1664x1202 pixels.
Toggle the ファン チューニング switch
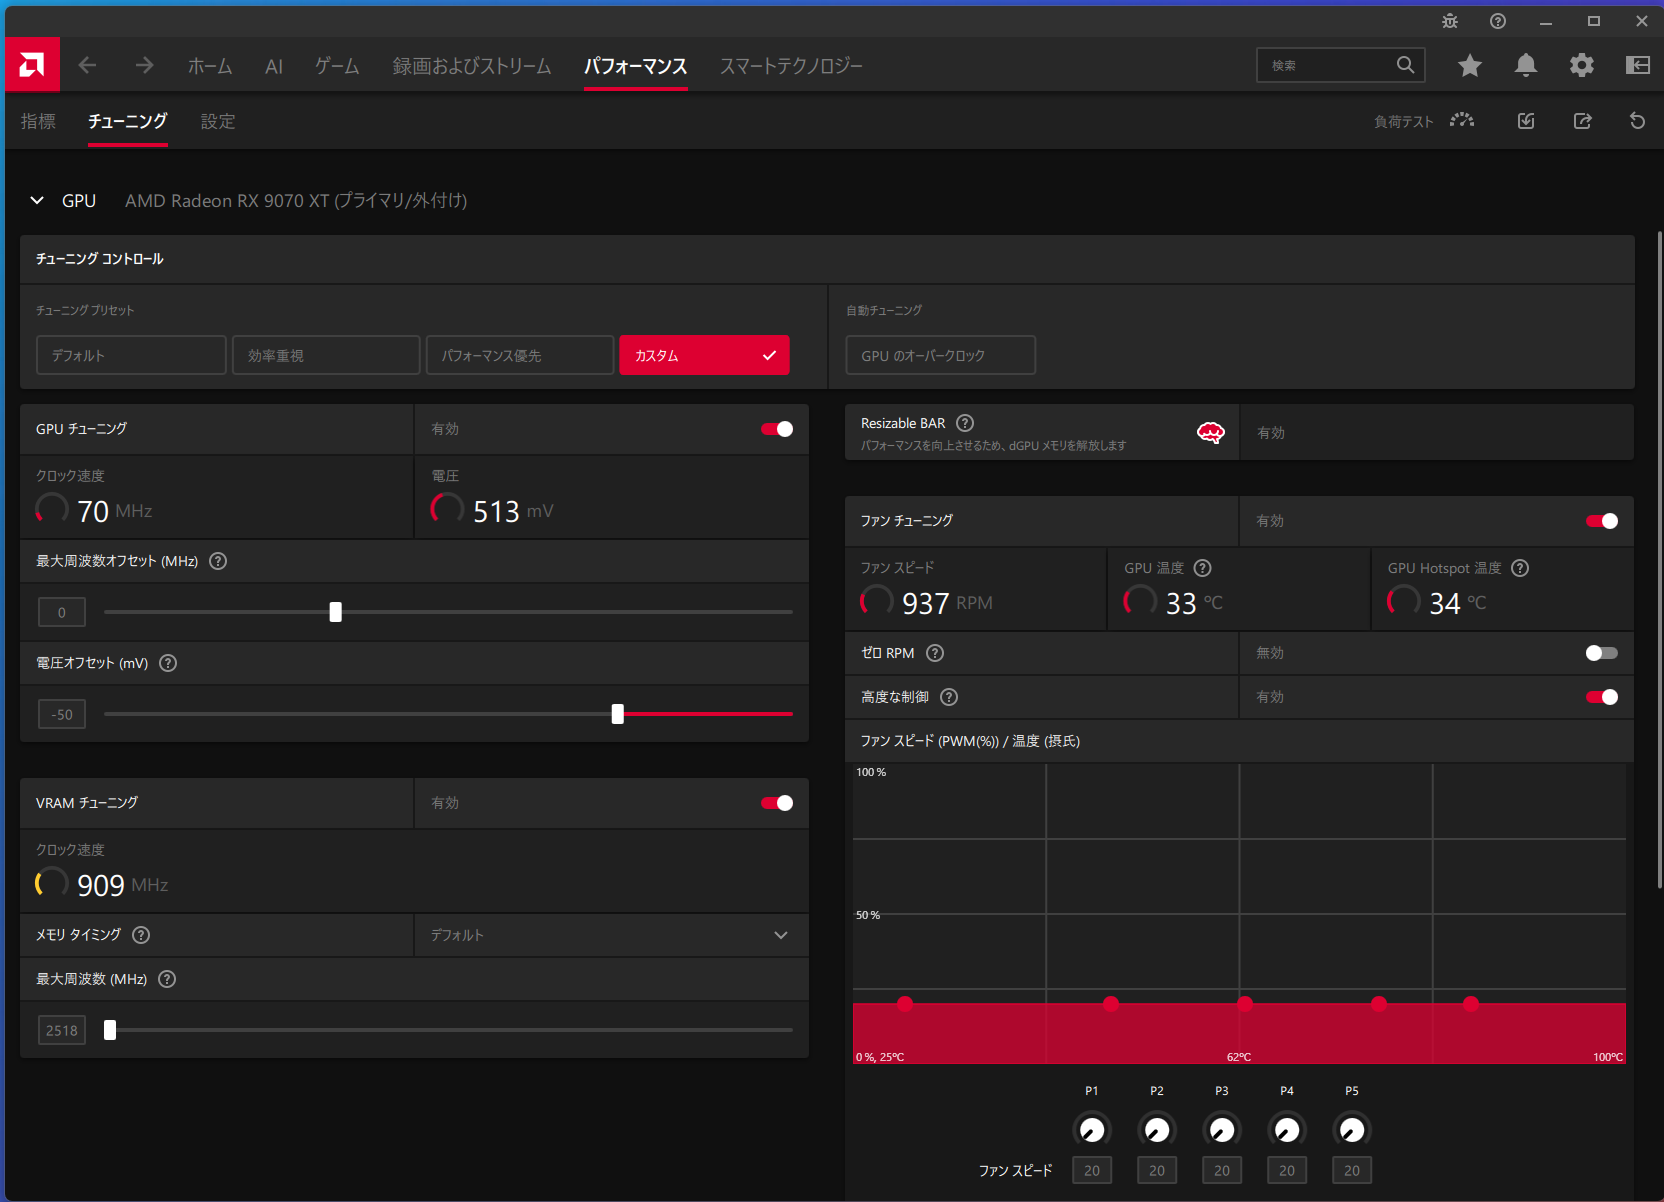(1602, 521)
